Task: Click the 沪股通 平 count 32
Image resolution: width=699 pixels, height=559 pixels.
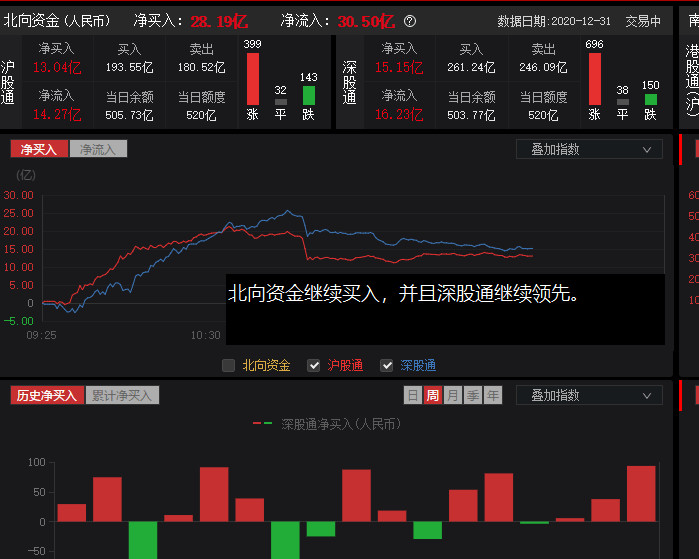Action: pos(280,90)
